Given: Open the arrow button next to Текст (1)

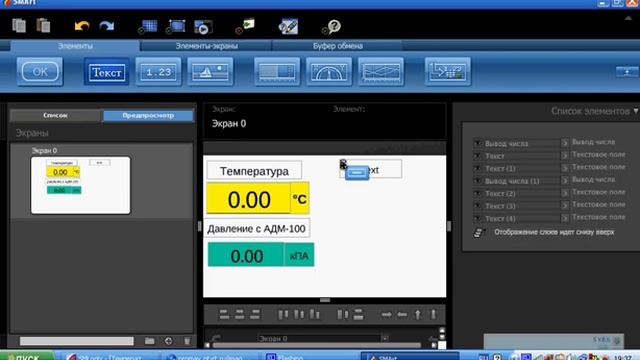Looking at the screenshot, I should pos(564,168).
